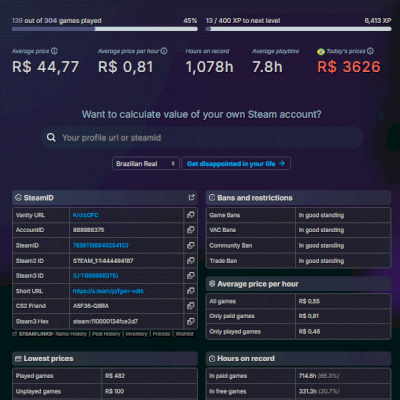Click Community Ban status cell
400x400 pixels.
click(x=343, y=245)
